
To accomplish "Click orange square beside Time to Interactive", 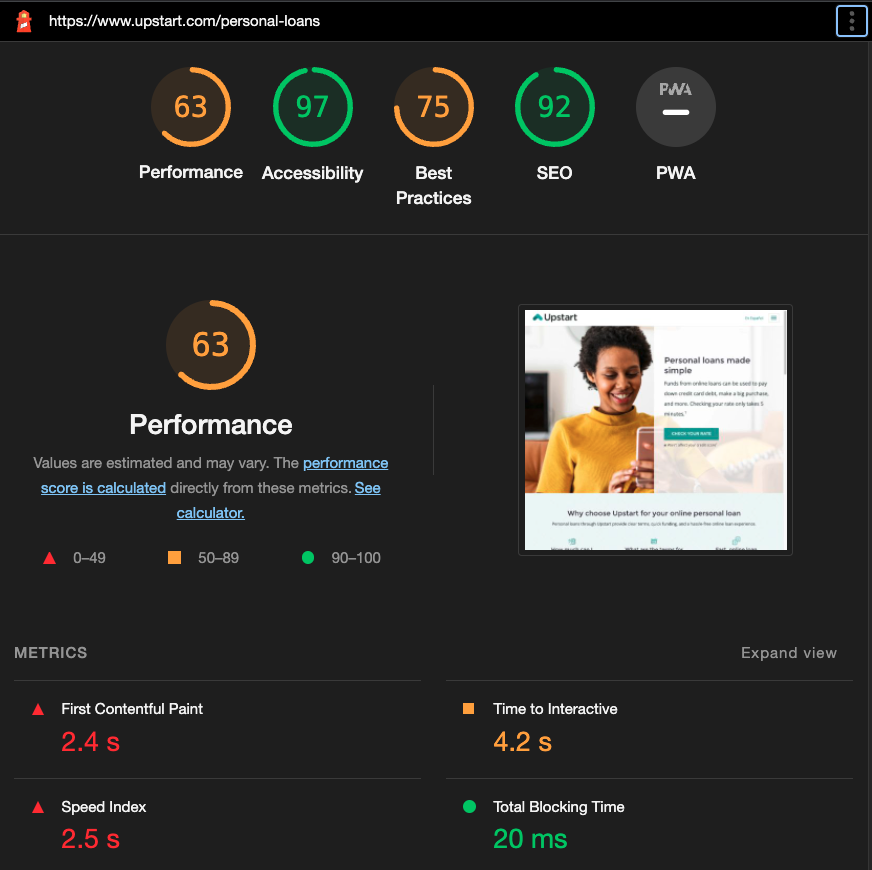I will [x=468, y=708].
